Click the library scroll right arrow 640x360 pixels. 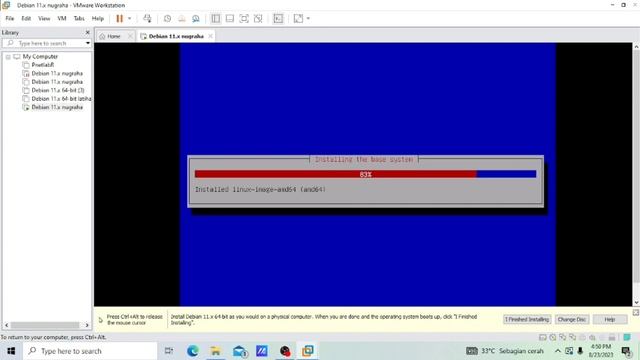[x=87, y=325]
